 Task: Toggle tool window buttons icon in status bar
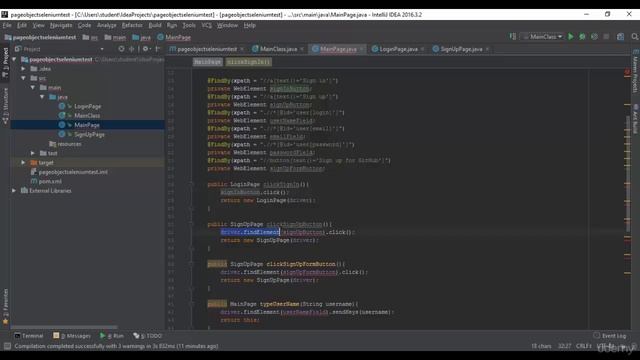point(7,346)
